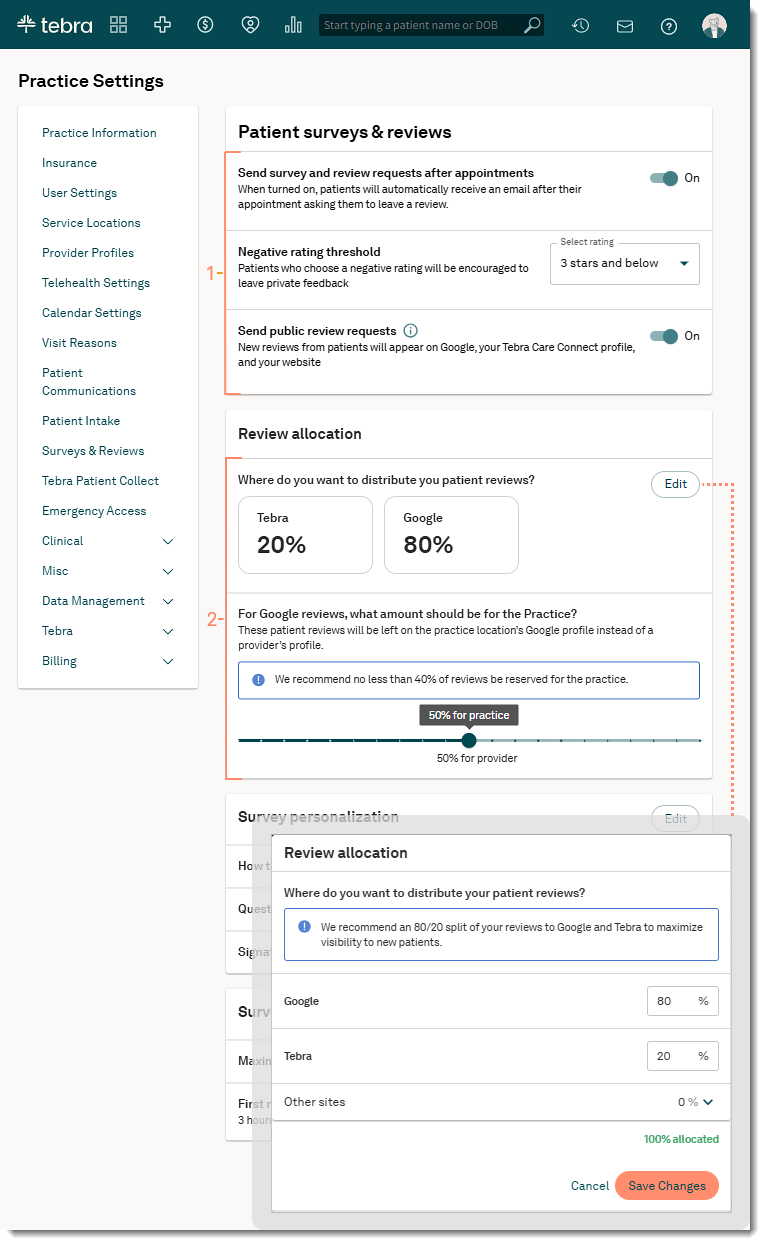The image size is (765, 1245).
Task: Open the recent history clock icon
Action: click(x=580, y=26)
